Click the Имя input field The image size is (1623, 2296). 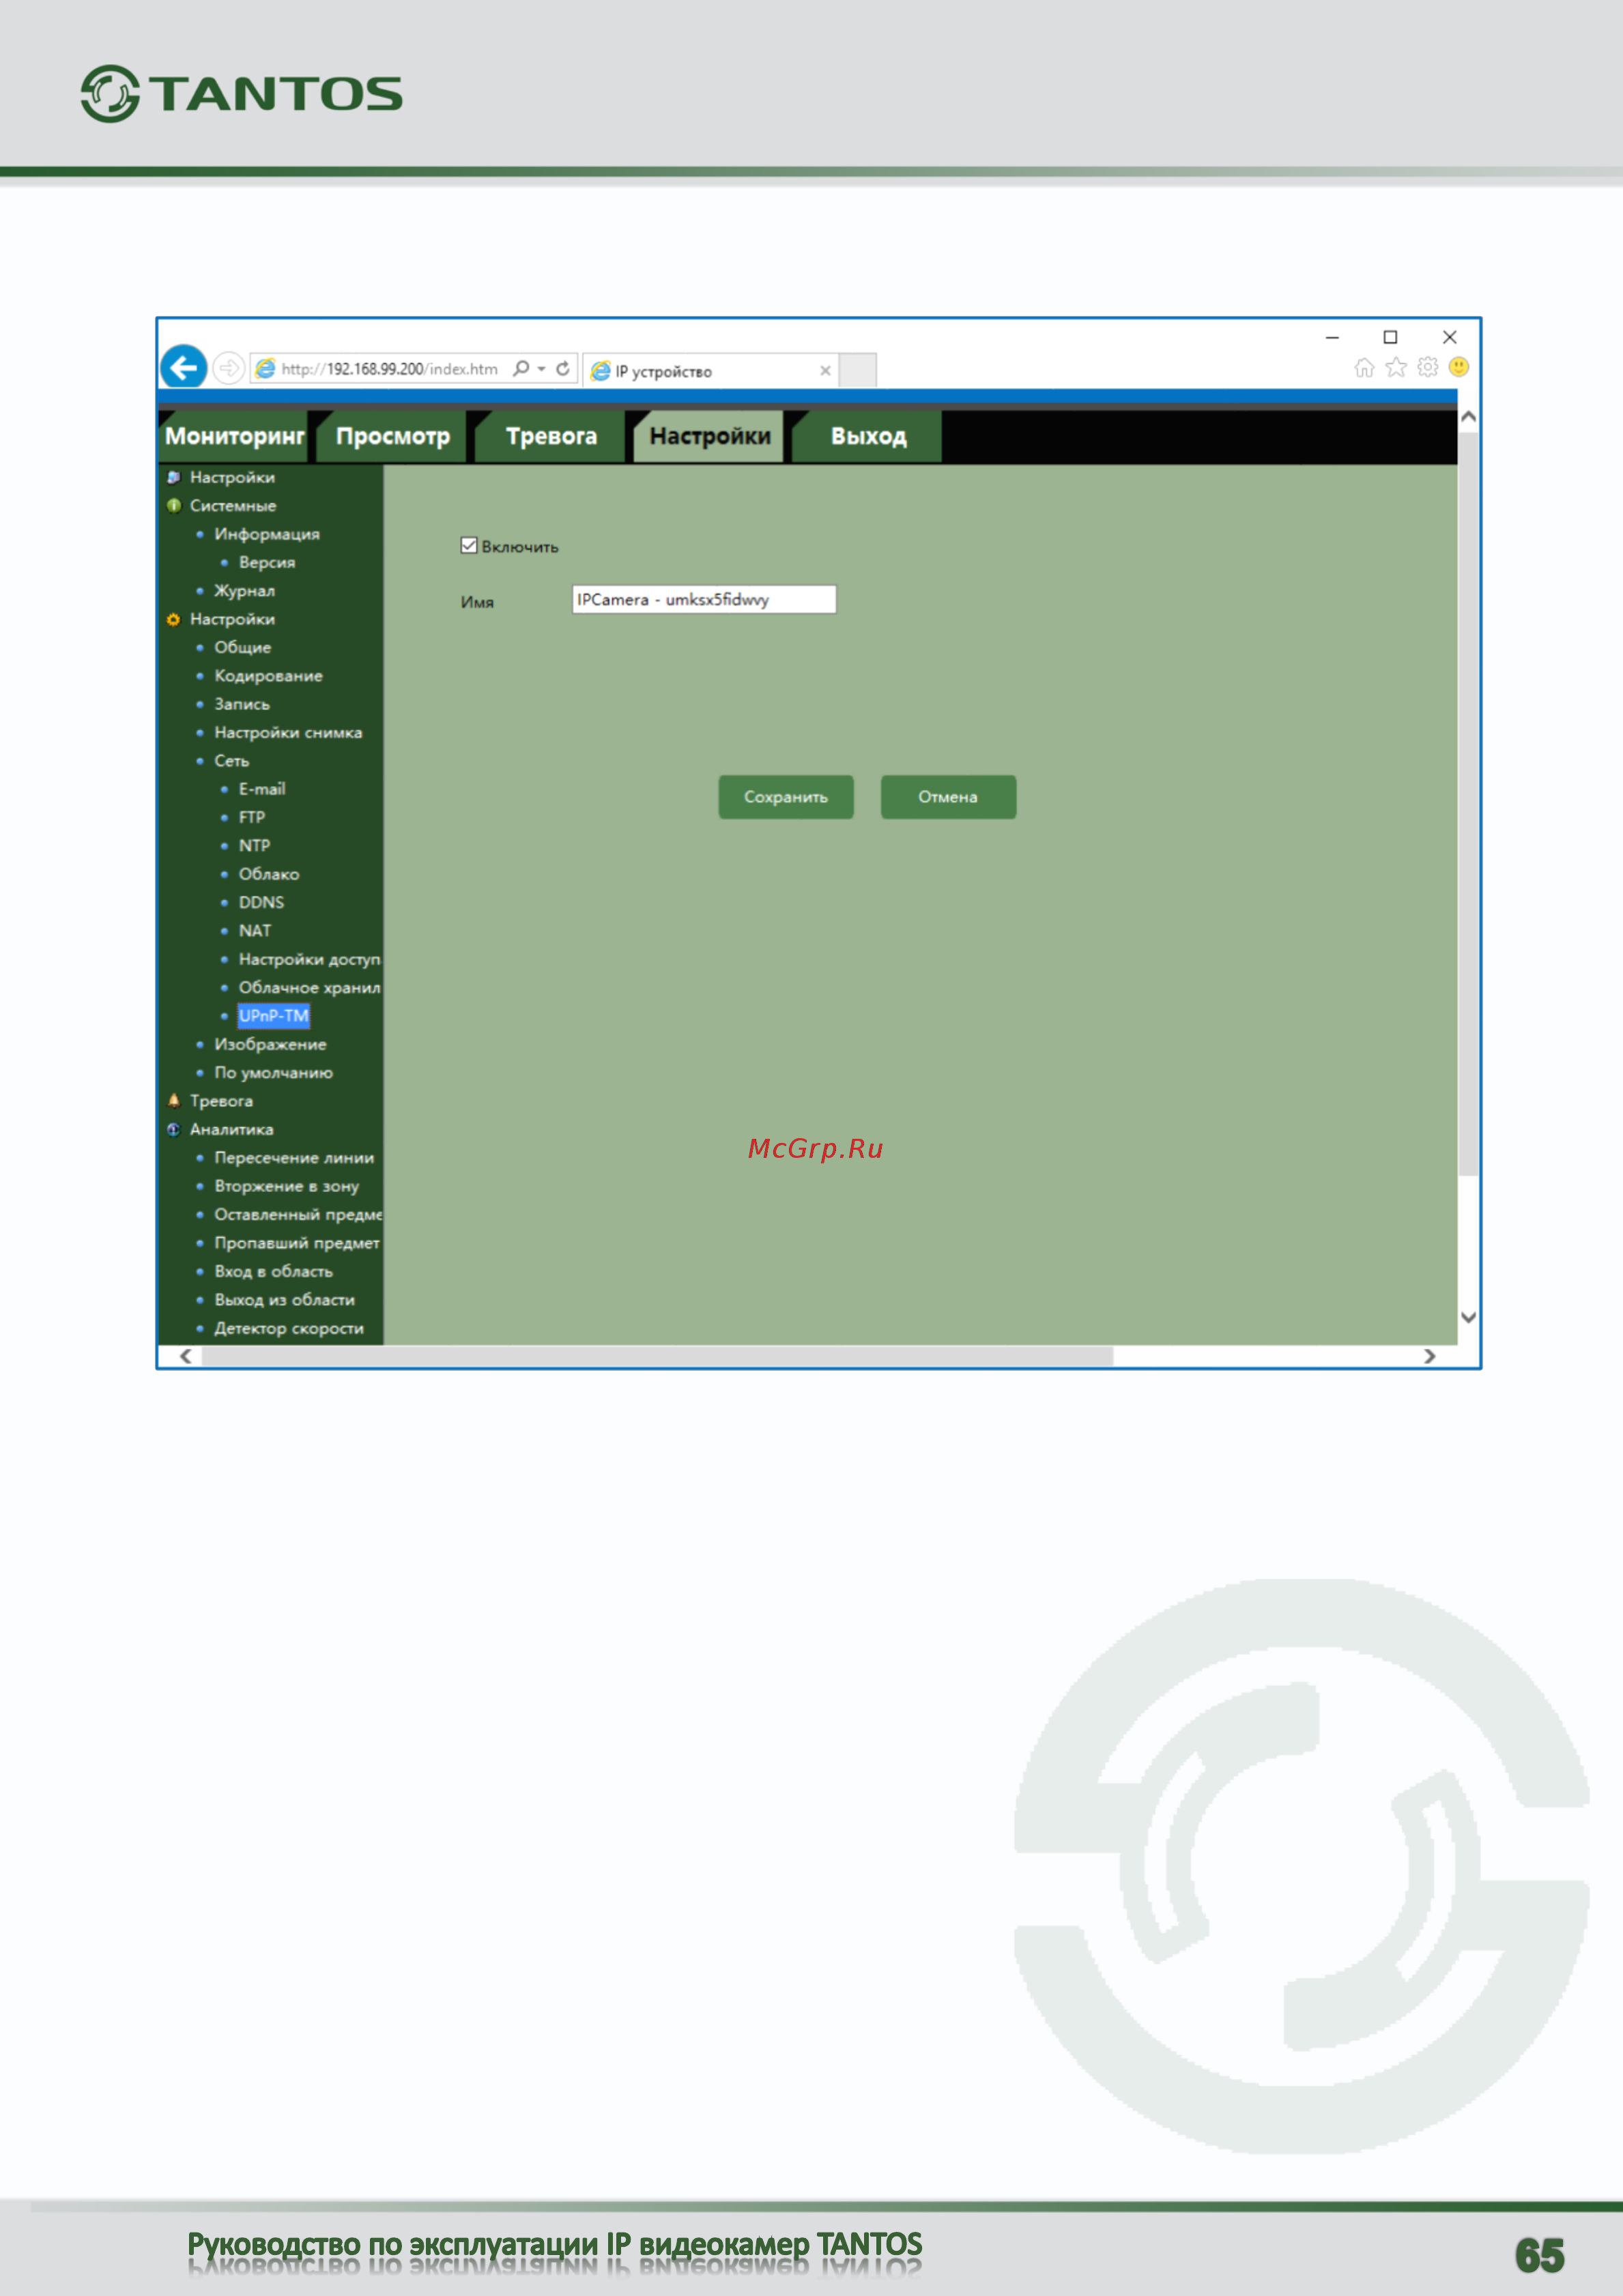704,599
